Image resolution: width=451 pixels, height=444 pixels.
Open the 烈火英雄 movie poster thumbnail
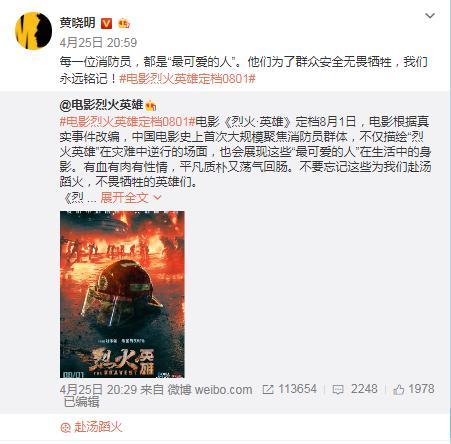pos(122,294)
